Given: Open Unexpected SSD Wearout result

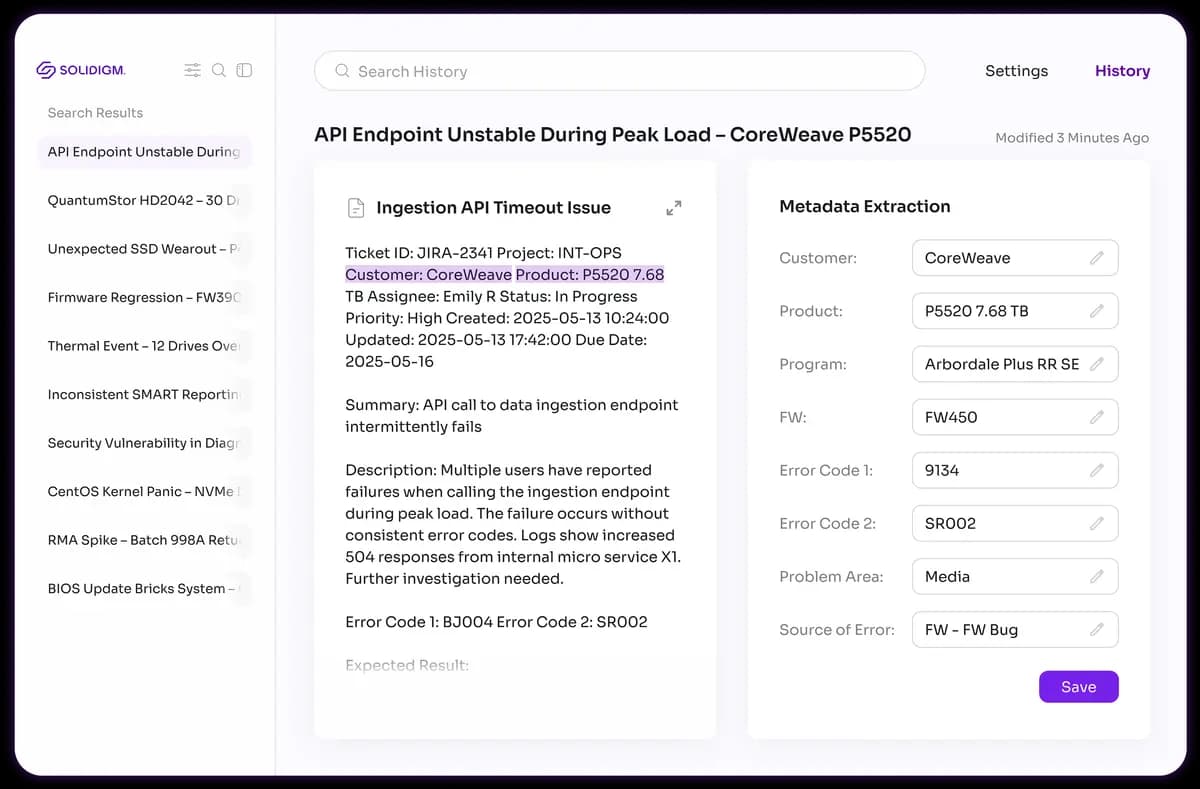Looking at the screenshot, I should [x=146, y=249].
